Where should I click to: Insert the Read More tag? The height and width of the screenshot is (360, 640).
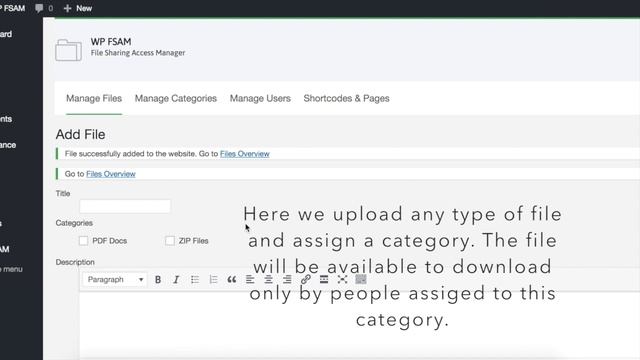click(x=324, y=280)
